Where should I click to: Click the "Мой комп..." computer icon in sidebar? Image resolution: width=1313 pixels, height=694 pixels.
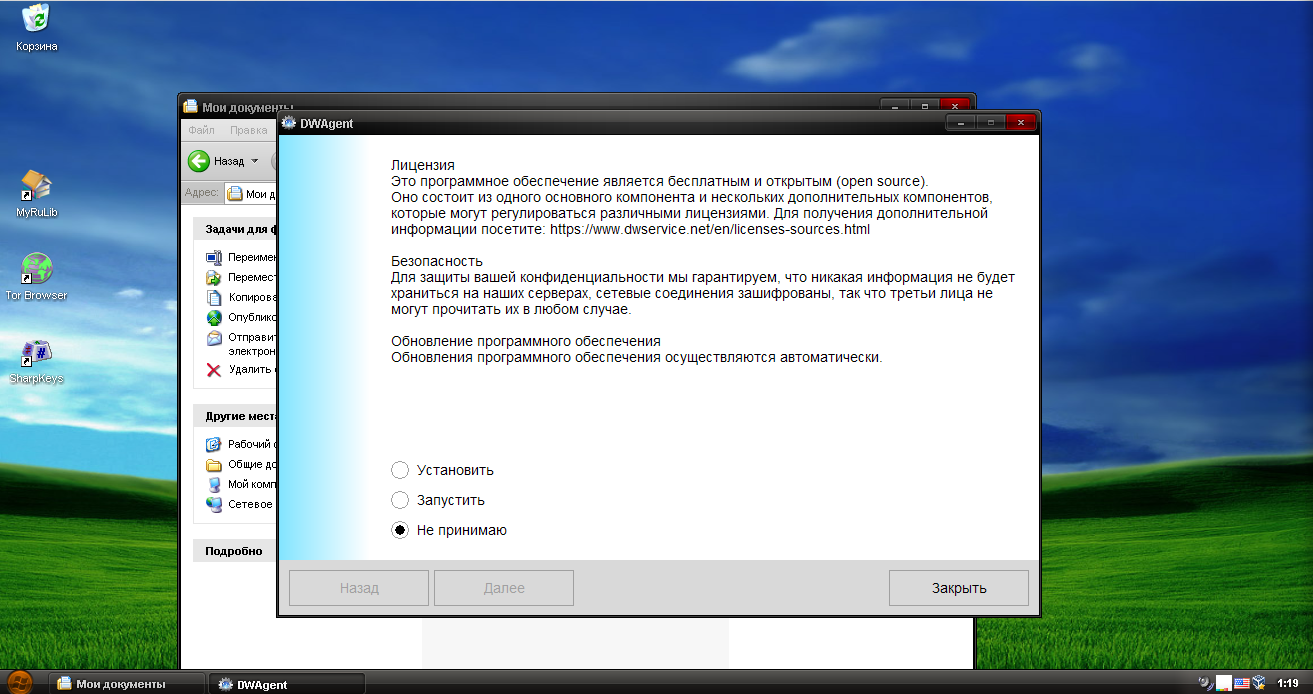(213, 484)
